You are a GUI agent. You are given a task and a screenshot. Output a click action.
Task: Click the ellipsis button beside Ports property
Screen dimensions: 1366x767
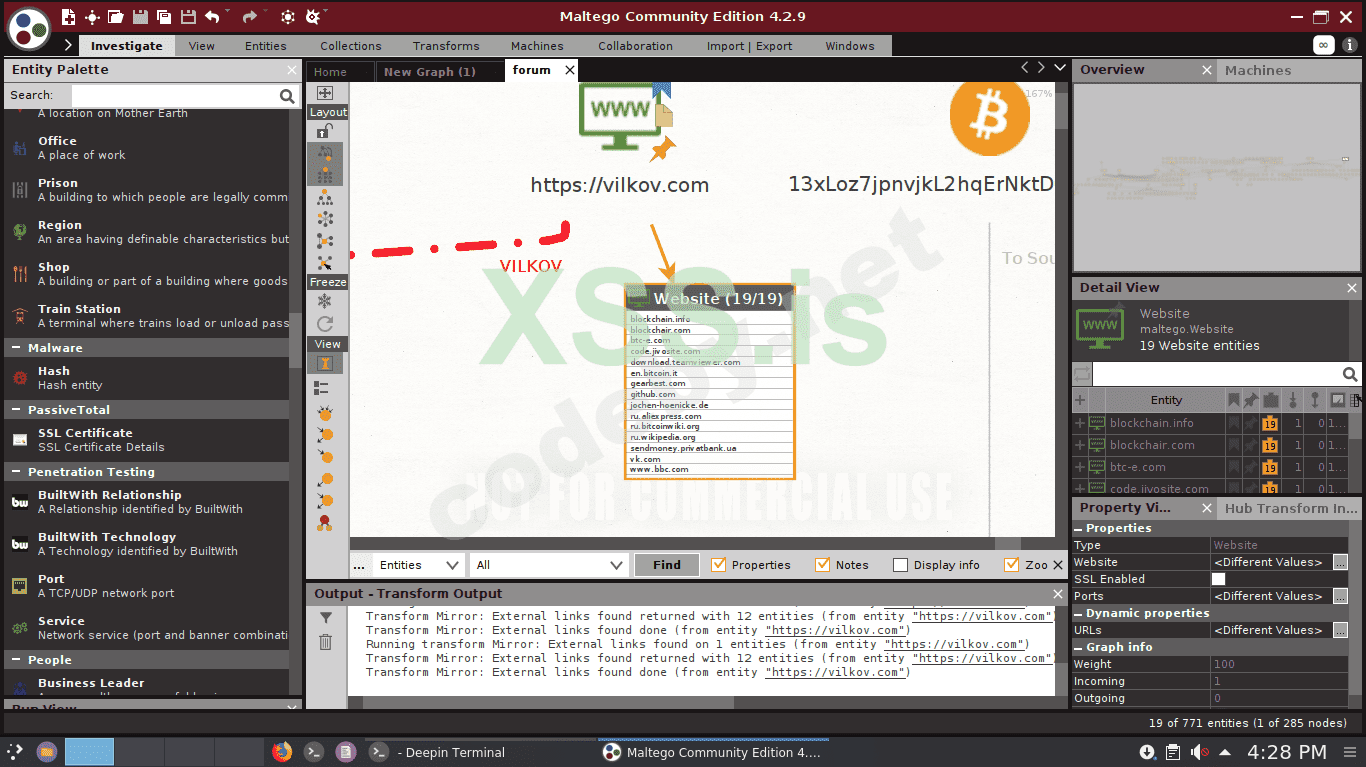[1340, 596]
